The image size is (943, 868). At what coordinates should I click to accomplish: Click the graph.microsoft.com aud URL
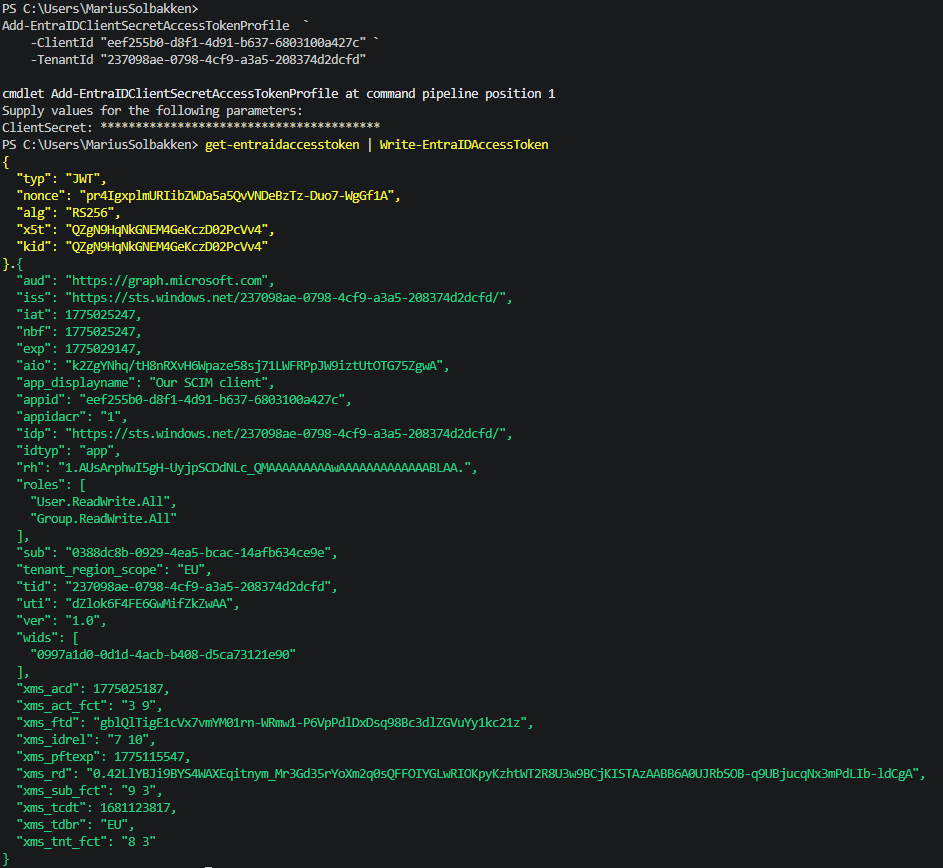[169, 281]
